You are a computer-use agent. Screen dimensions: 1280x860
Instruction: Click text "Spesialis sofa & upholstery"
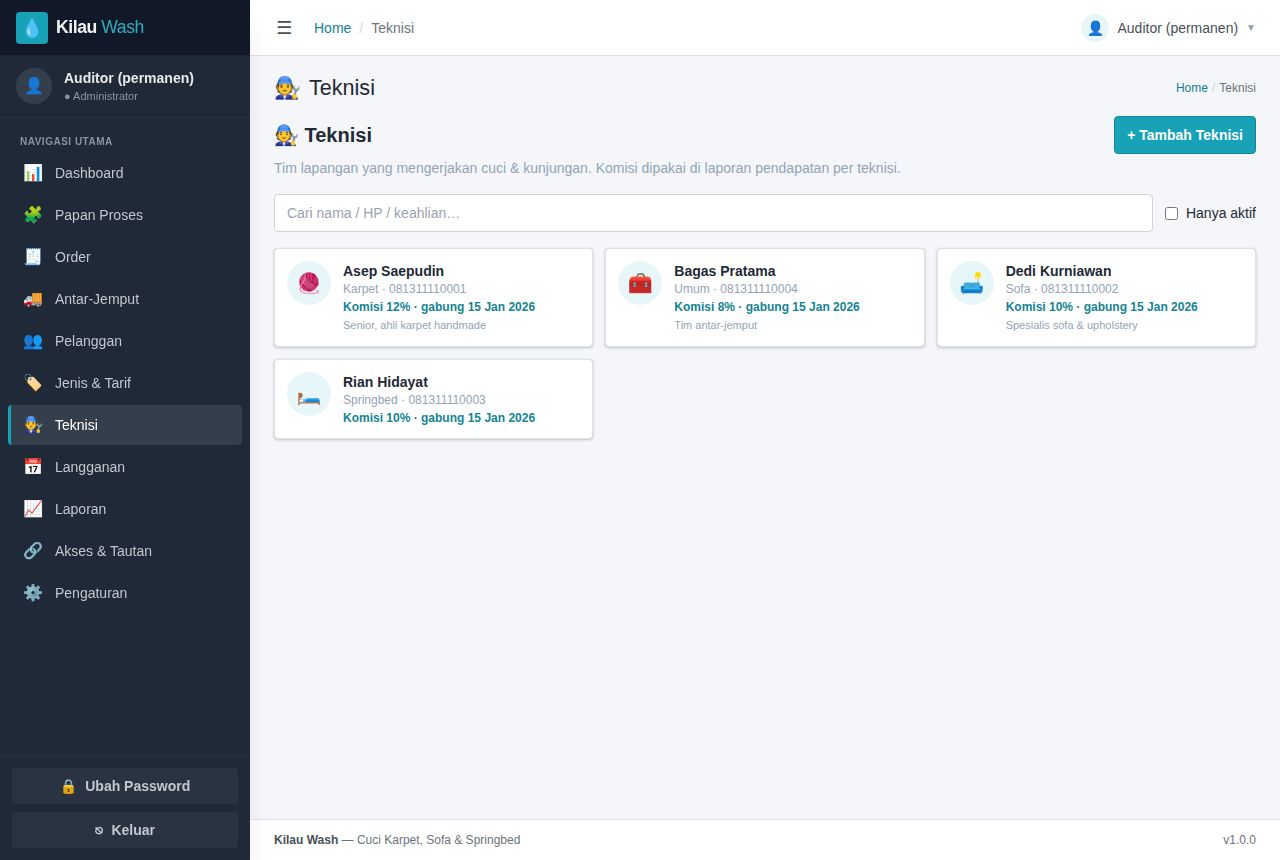point(1072,325)
